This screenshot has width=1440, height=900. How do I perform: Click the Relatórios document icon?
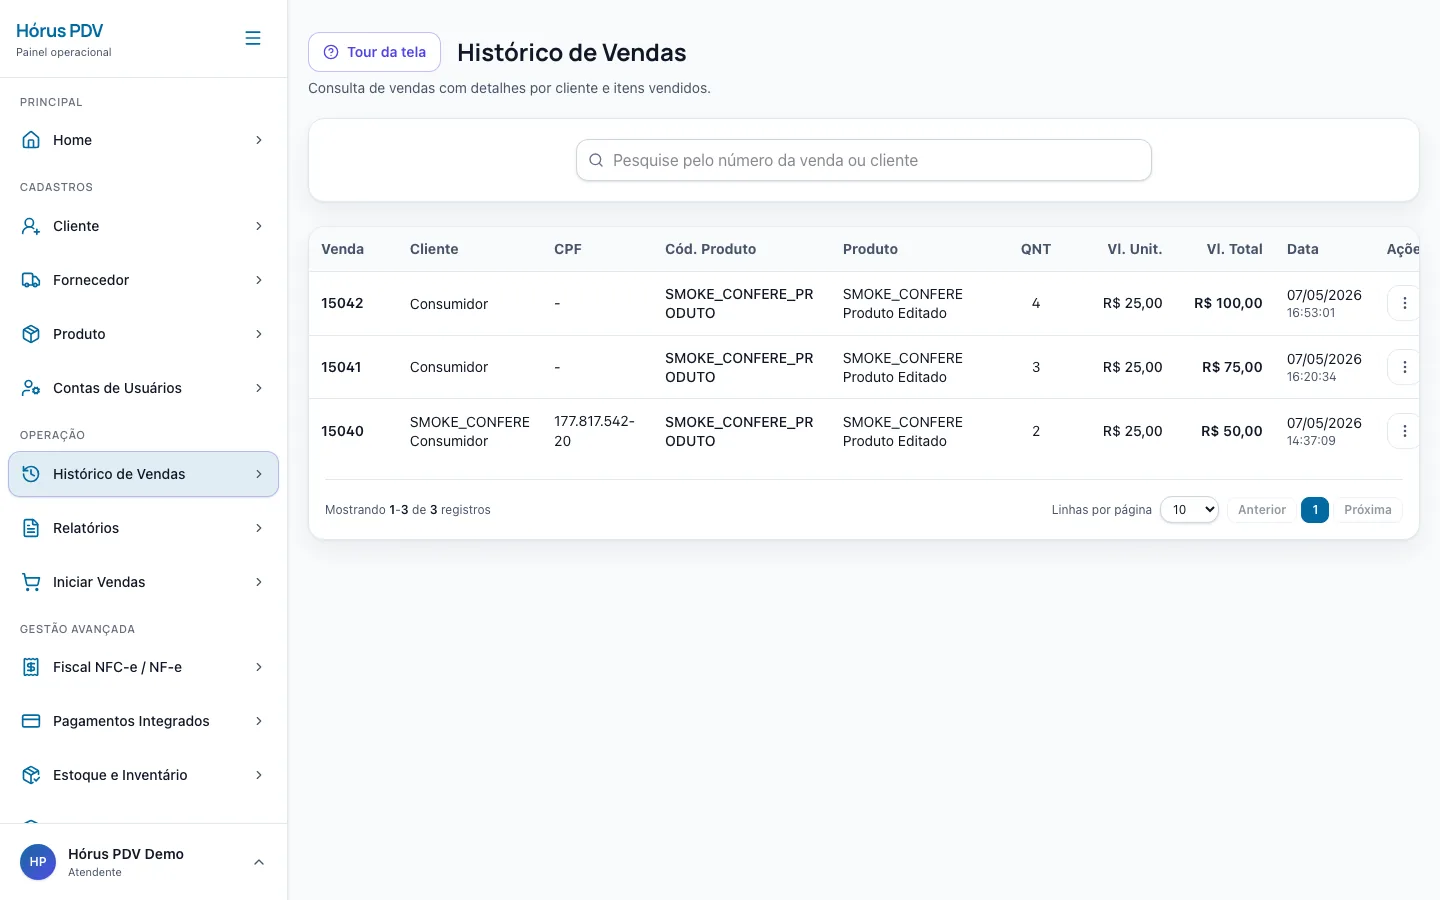[x=31, y=528]
